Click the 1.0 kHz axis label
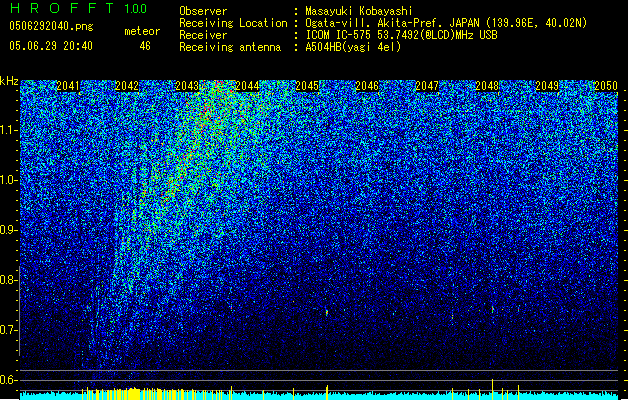This screenshot has width=629, height=400. coord(8,180)
